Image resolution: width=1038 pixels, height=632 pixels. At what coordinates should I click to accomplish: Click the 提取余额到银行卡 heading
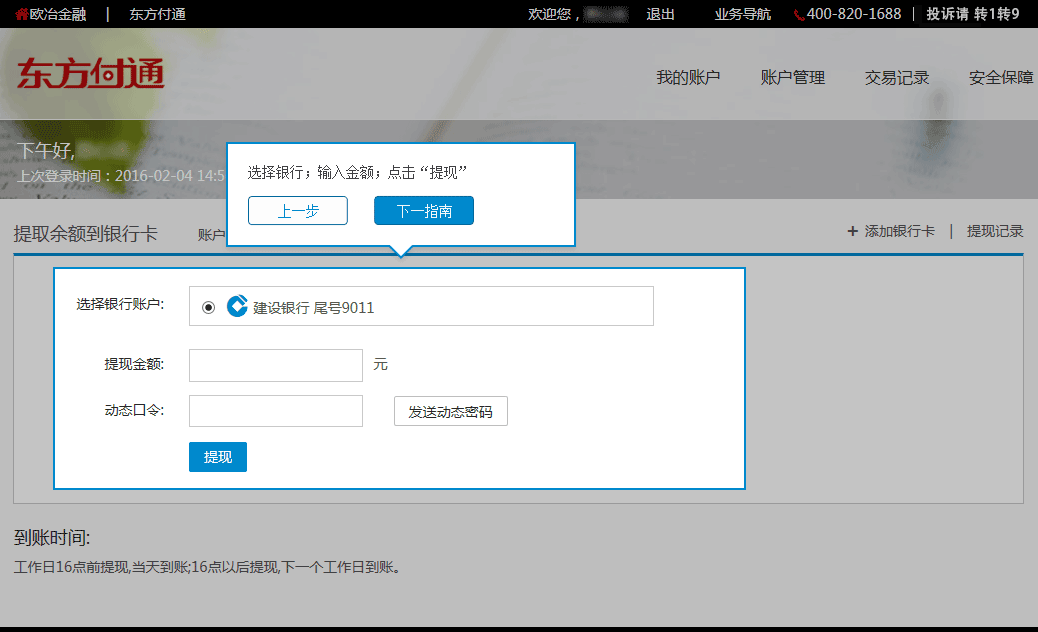pyautogui.click(x=85, y=233)
